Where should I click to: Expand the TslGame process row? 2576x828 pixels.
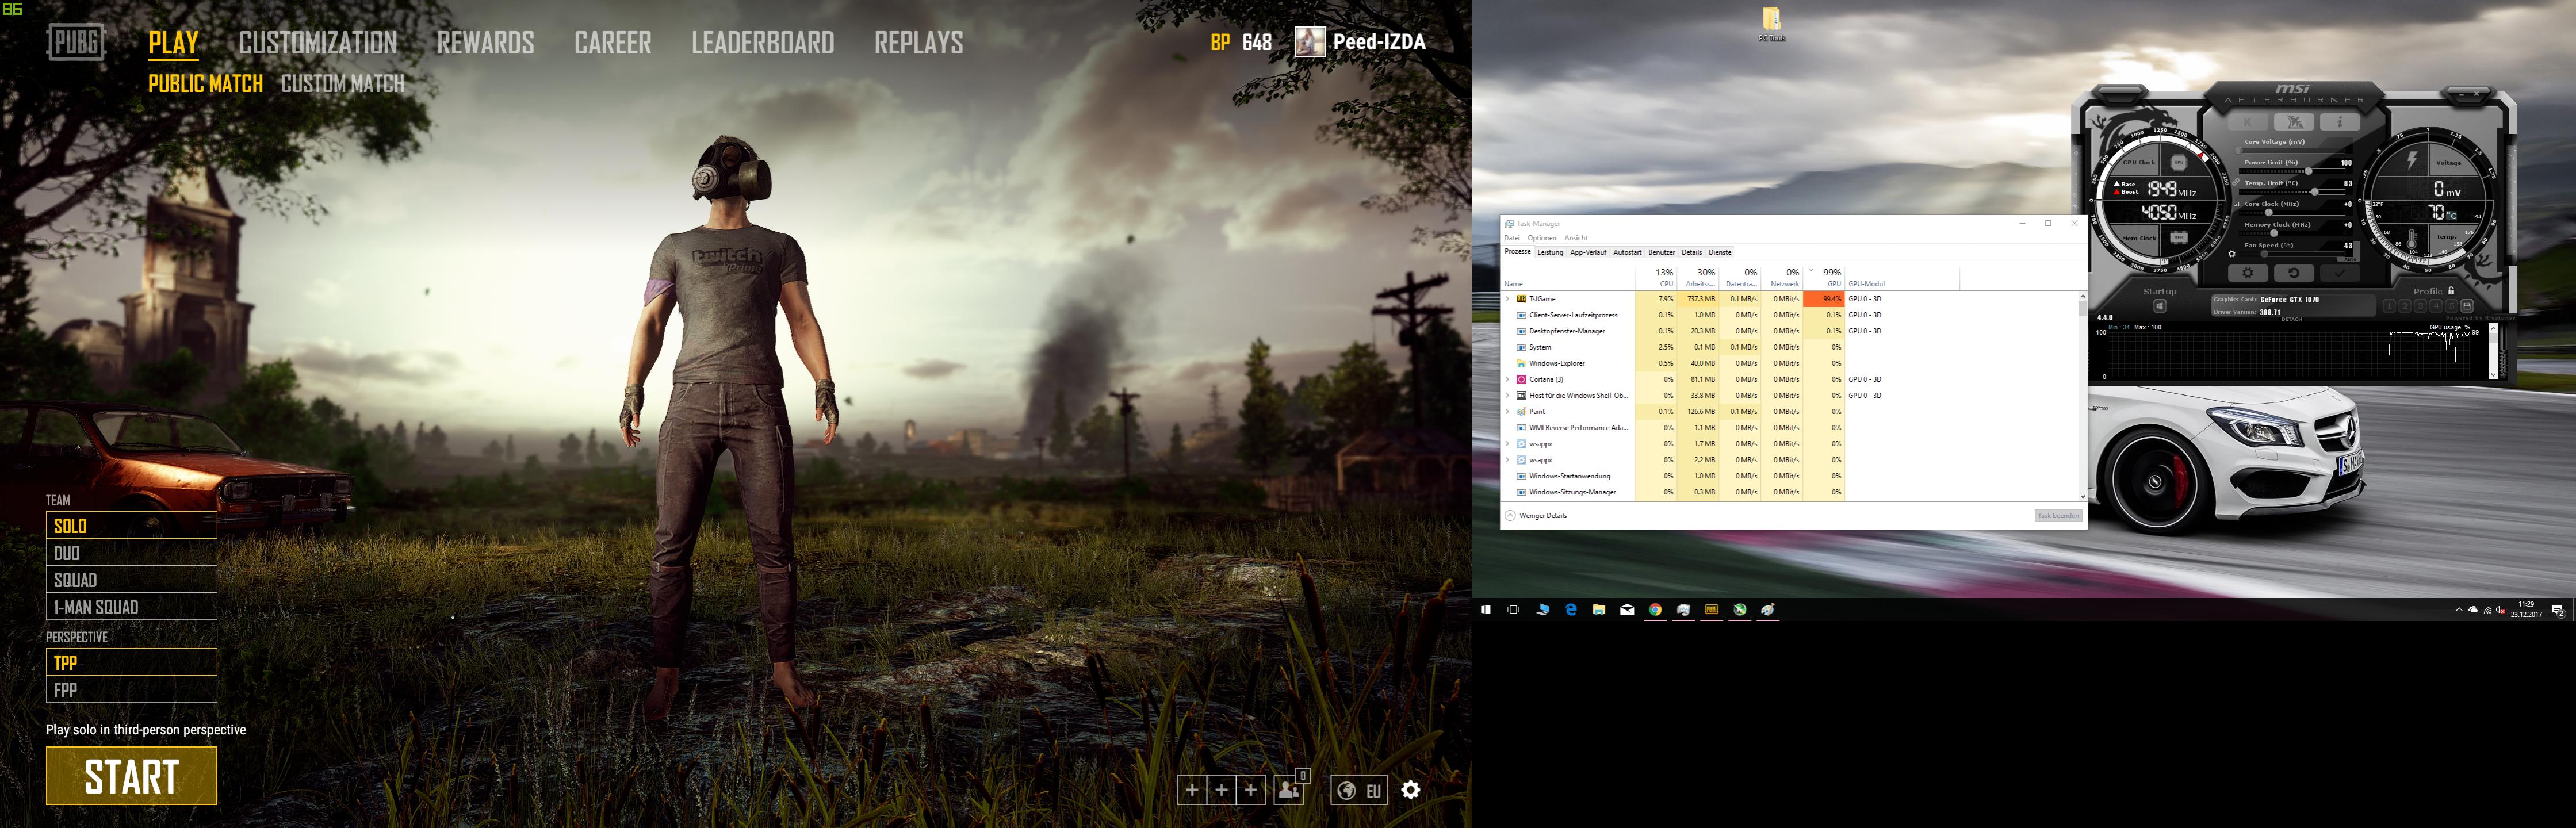[1508, 299]
